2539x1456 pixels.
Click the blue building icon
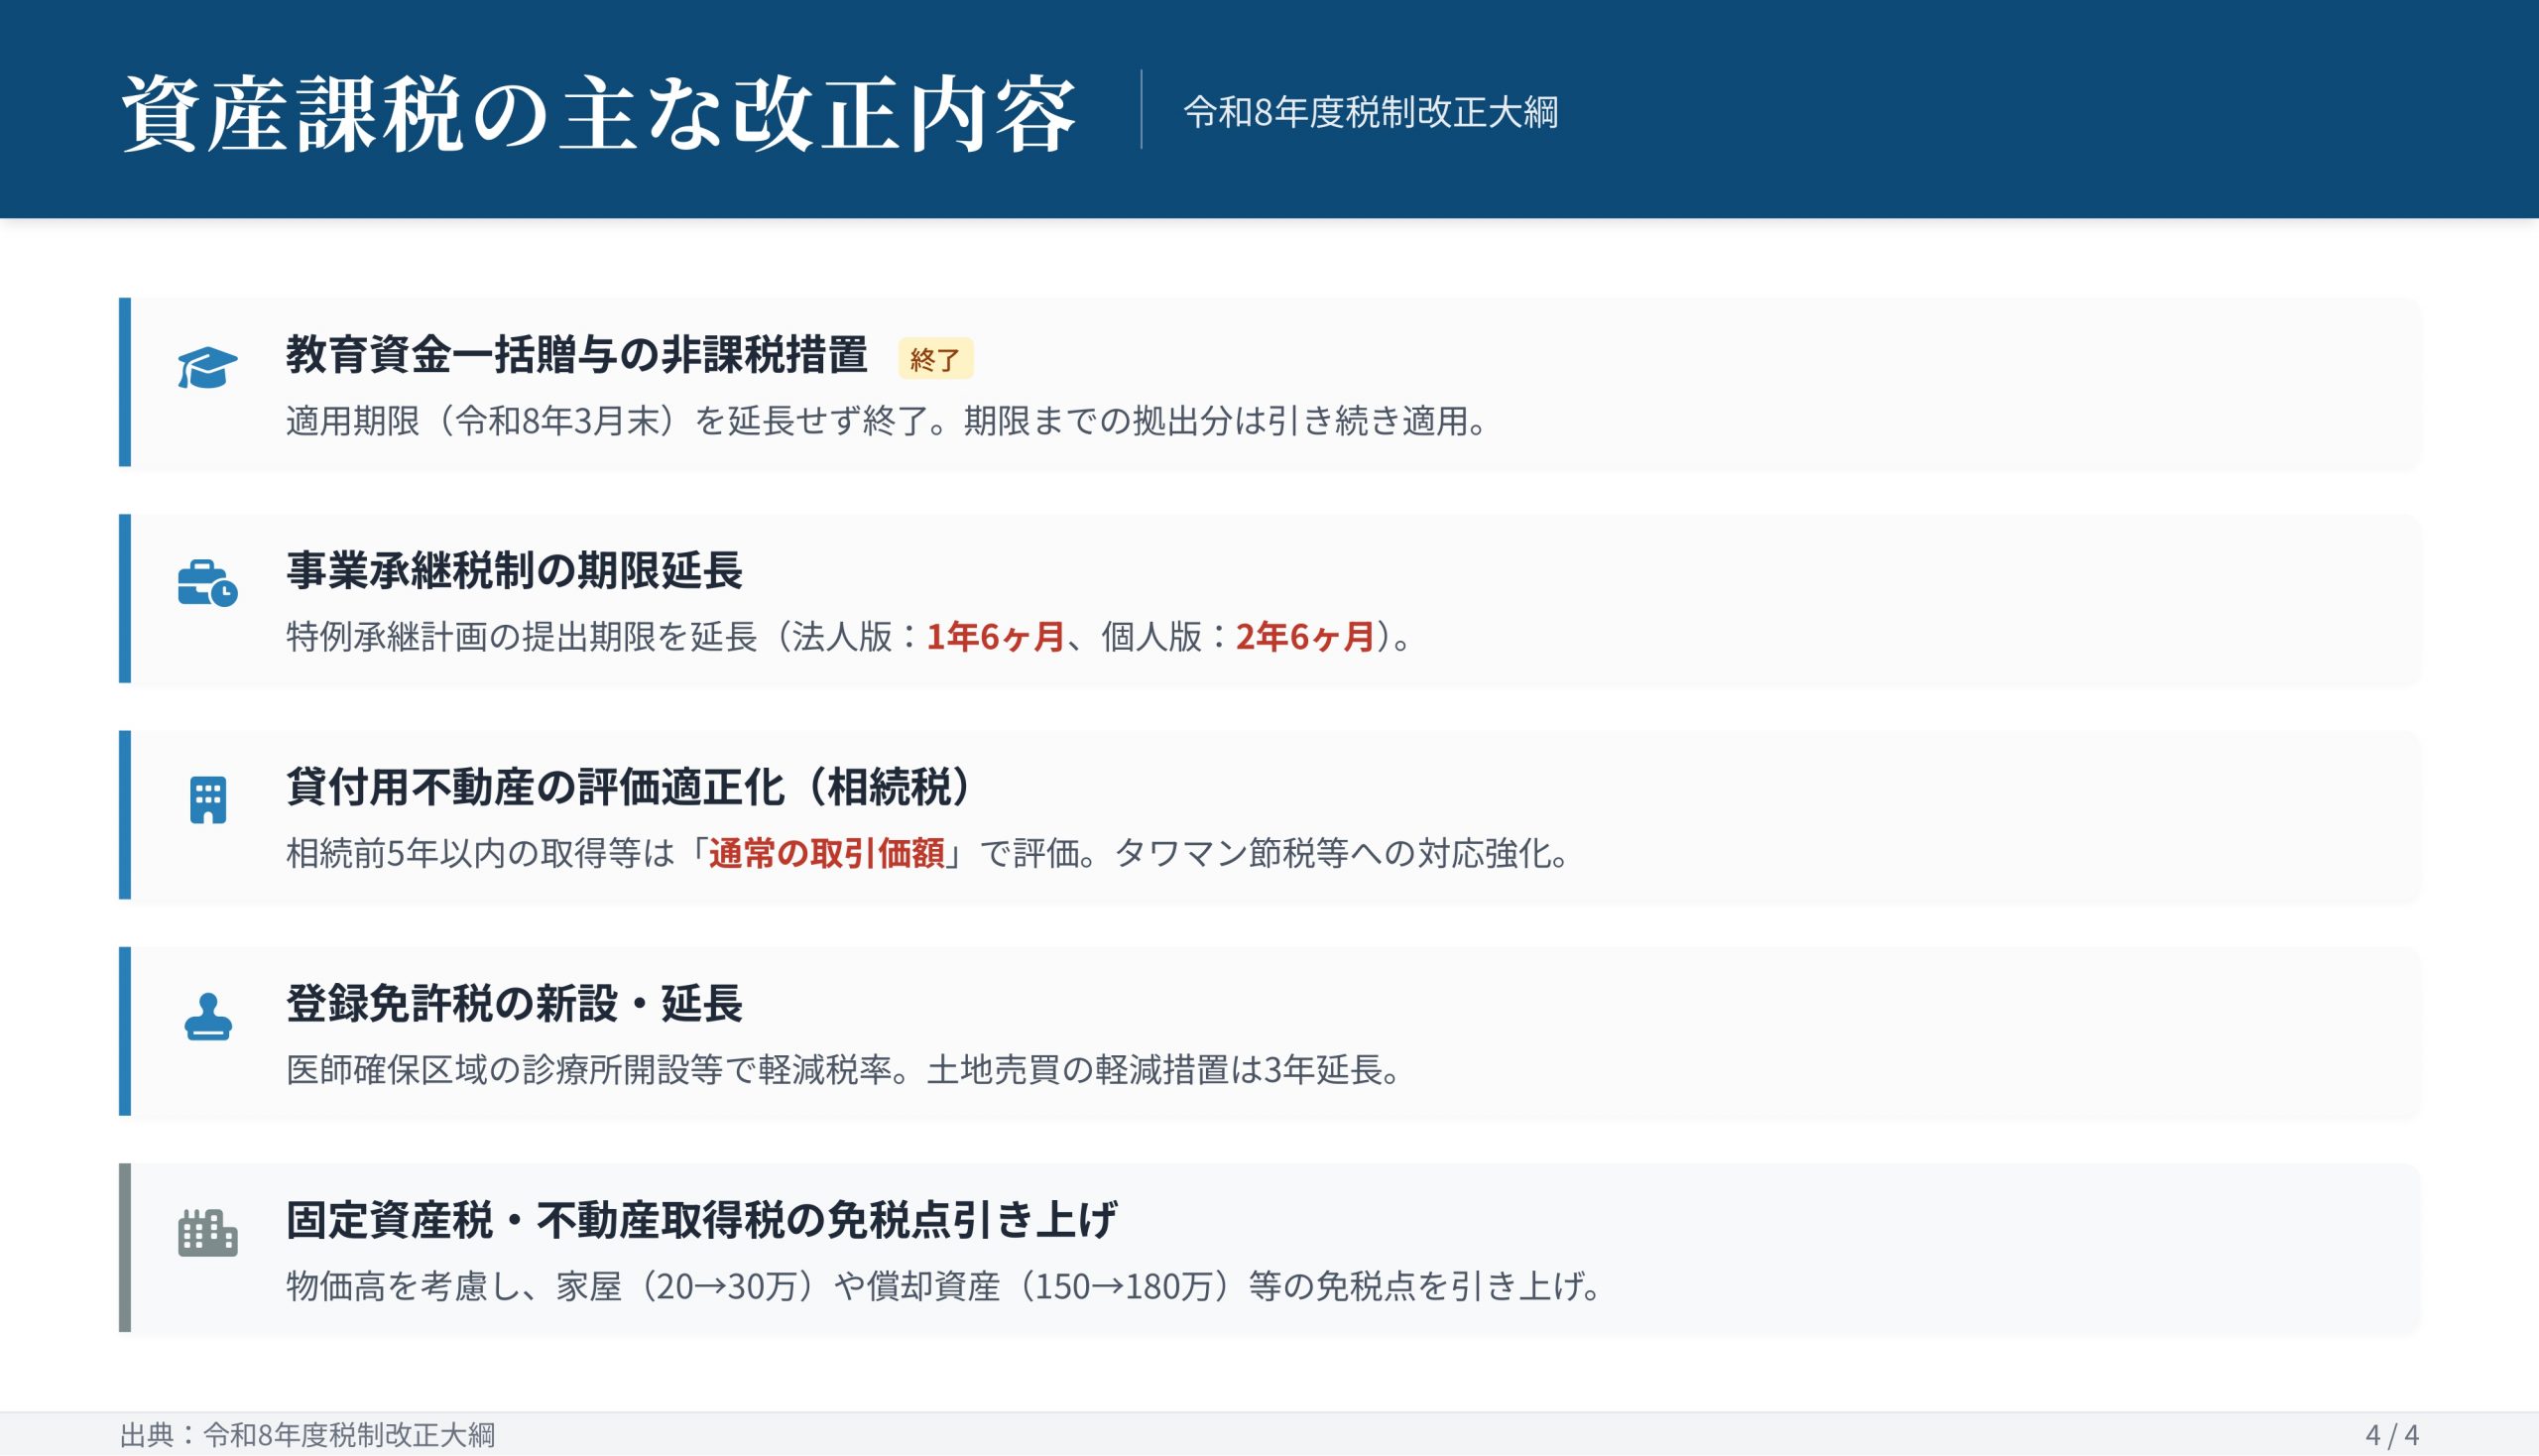tap(208, 800)
